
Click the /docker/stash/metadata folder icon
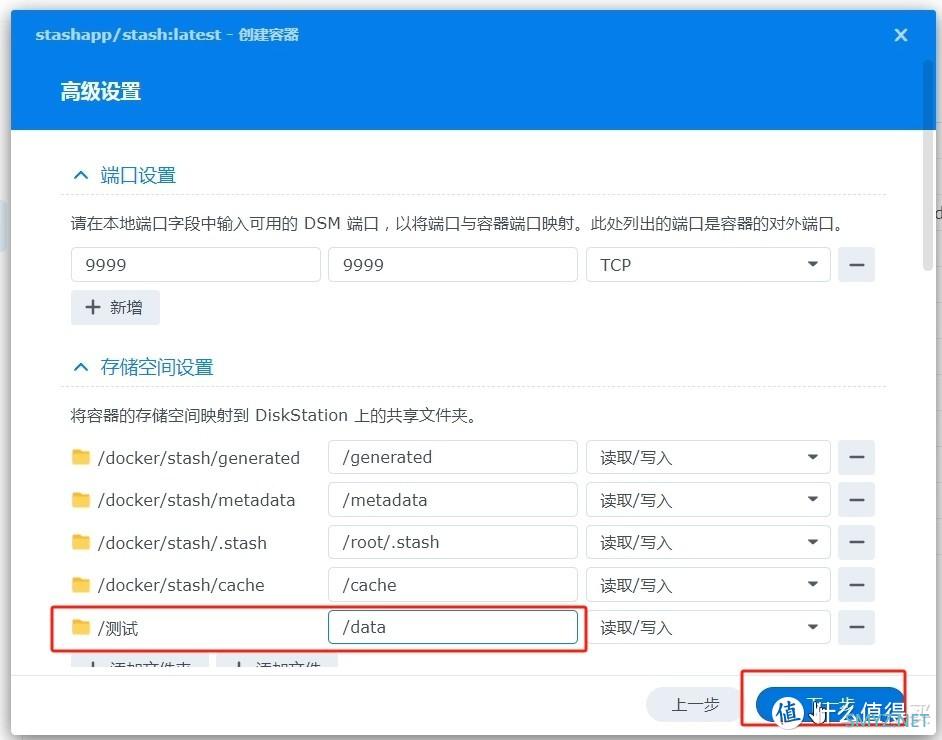pos(81,500)
